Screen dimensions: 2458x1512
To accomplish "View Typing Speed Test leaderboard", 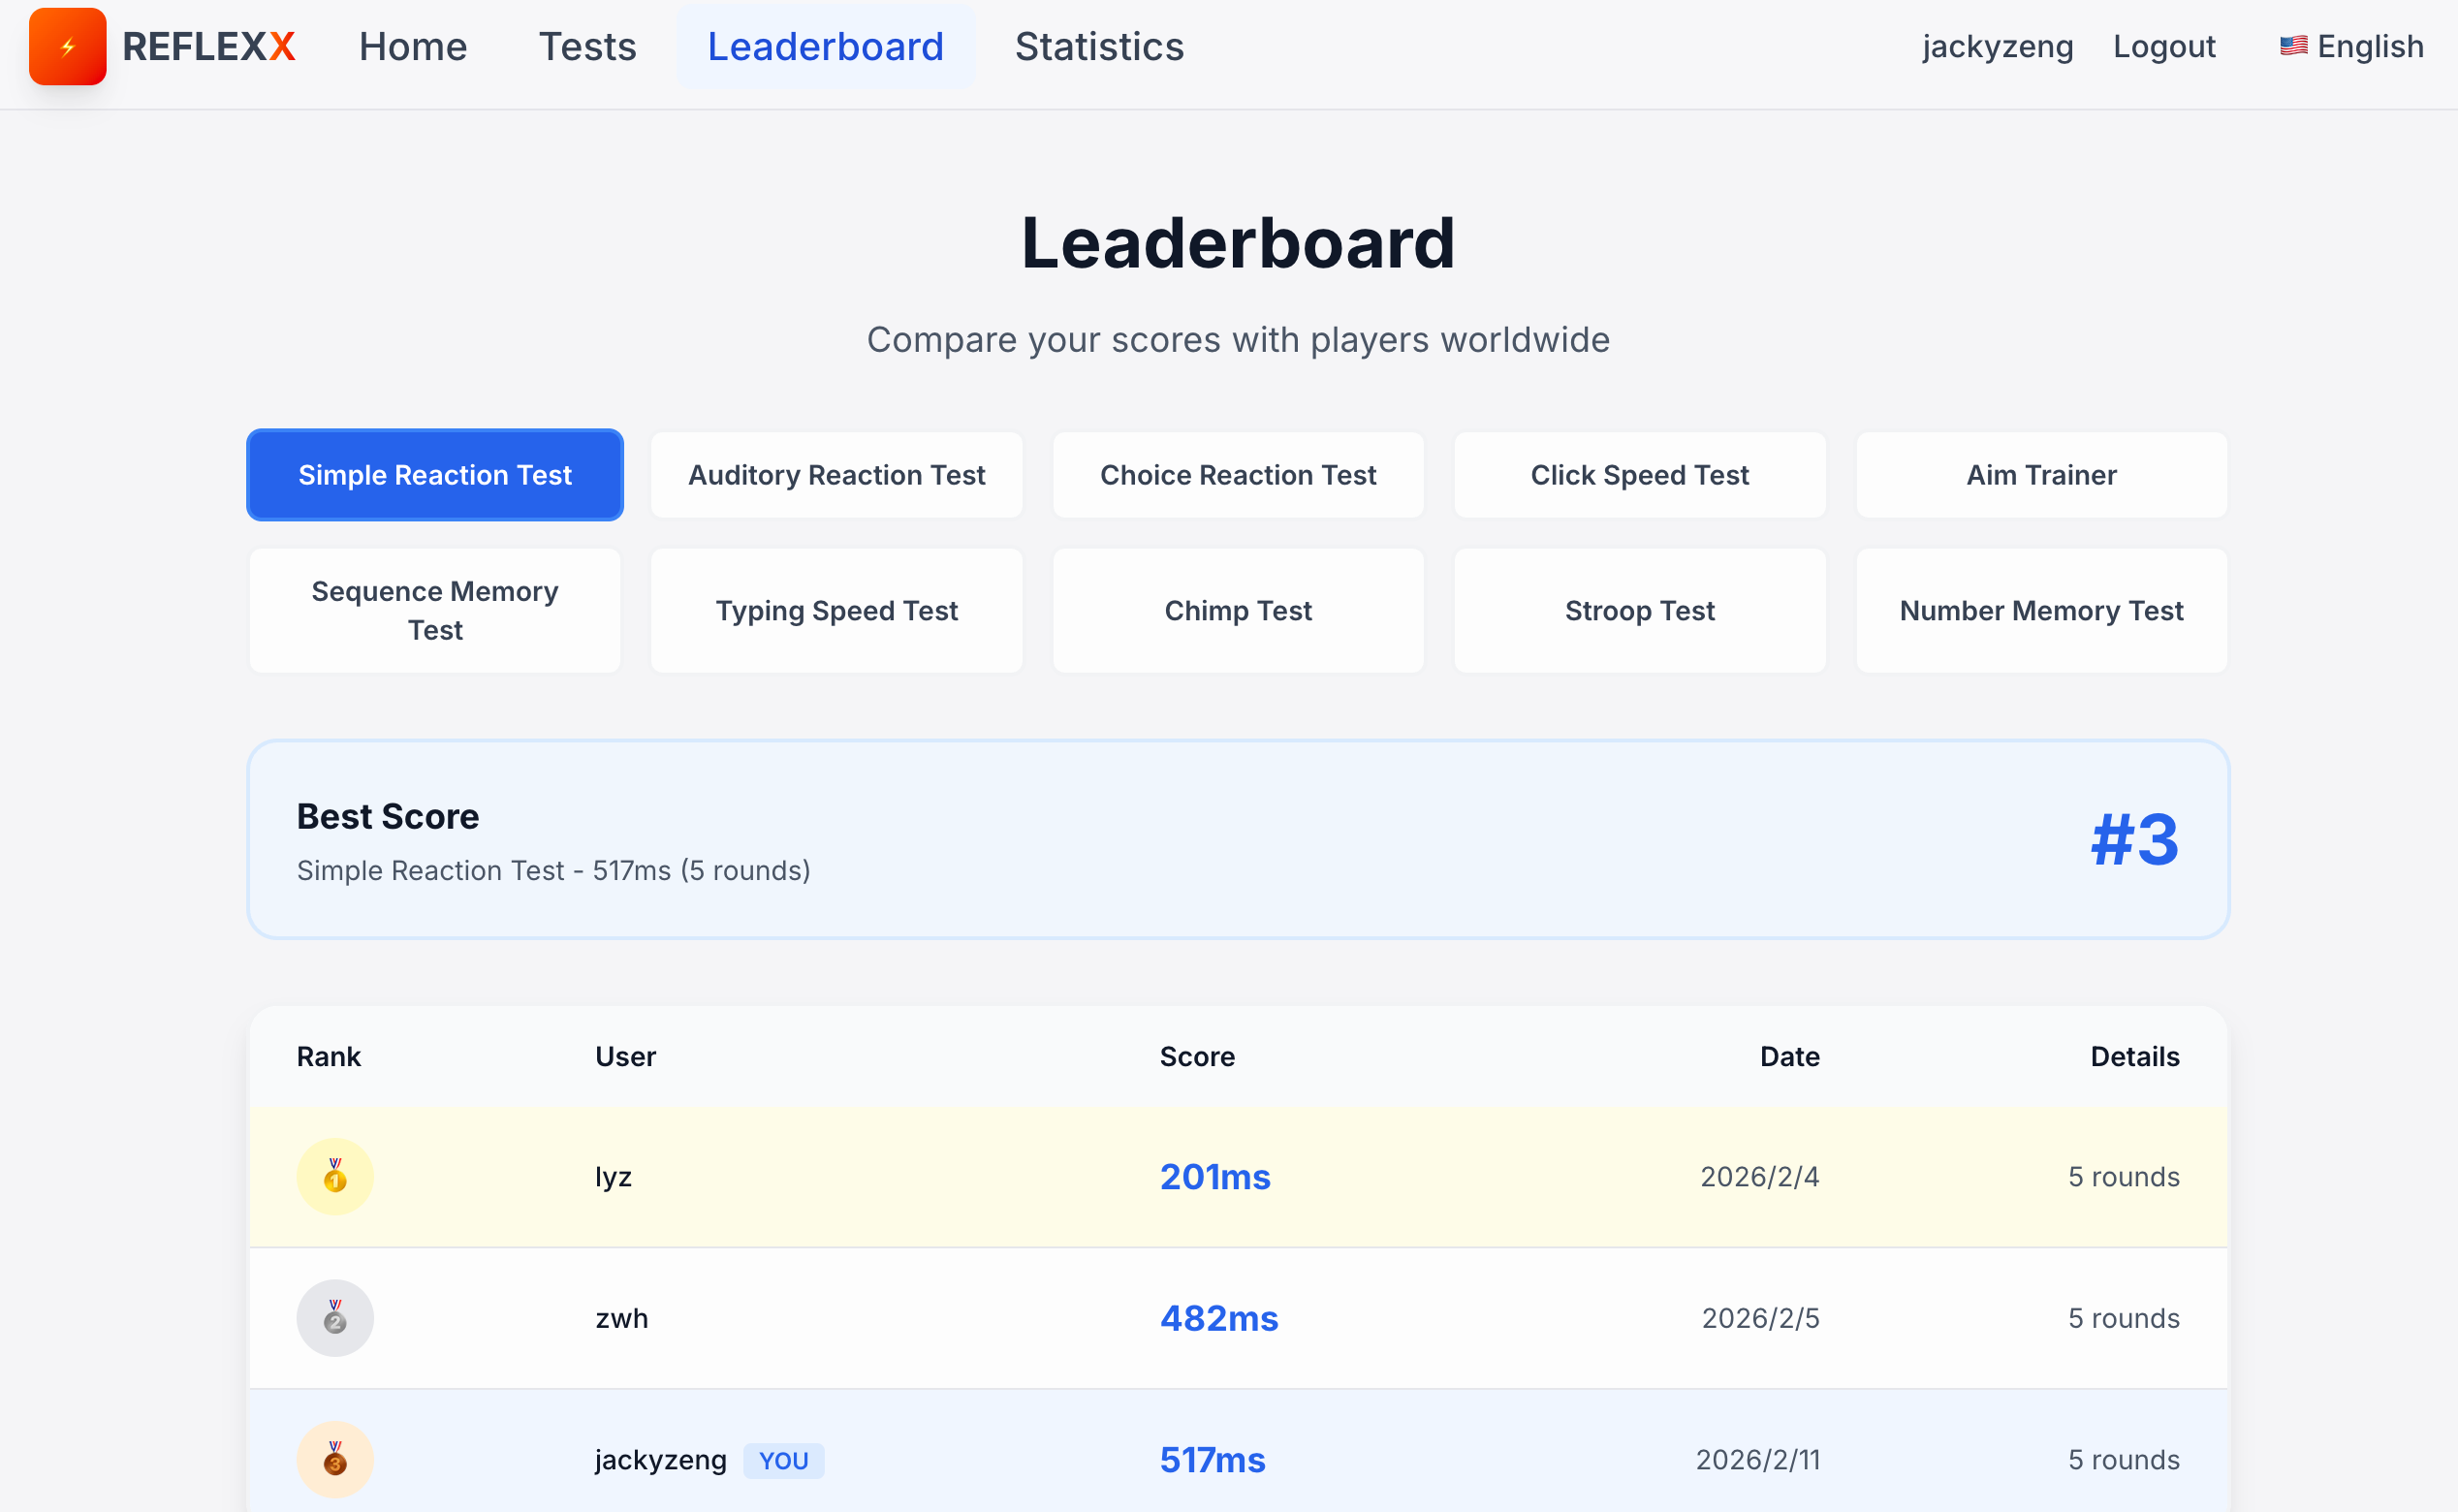I will click(836, 610).
